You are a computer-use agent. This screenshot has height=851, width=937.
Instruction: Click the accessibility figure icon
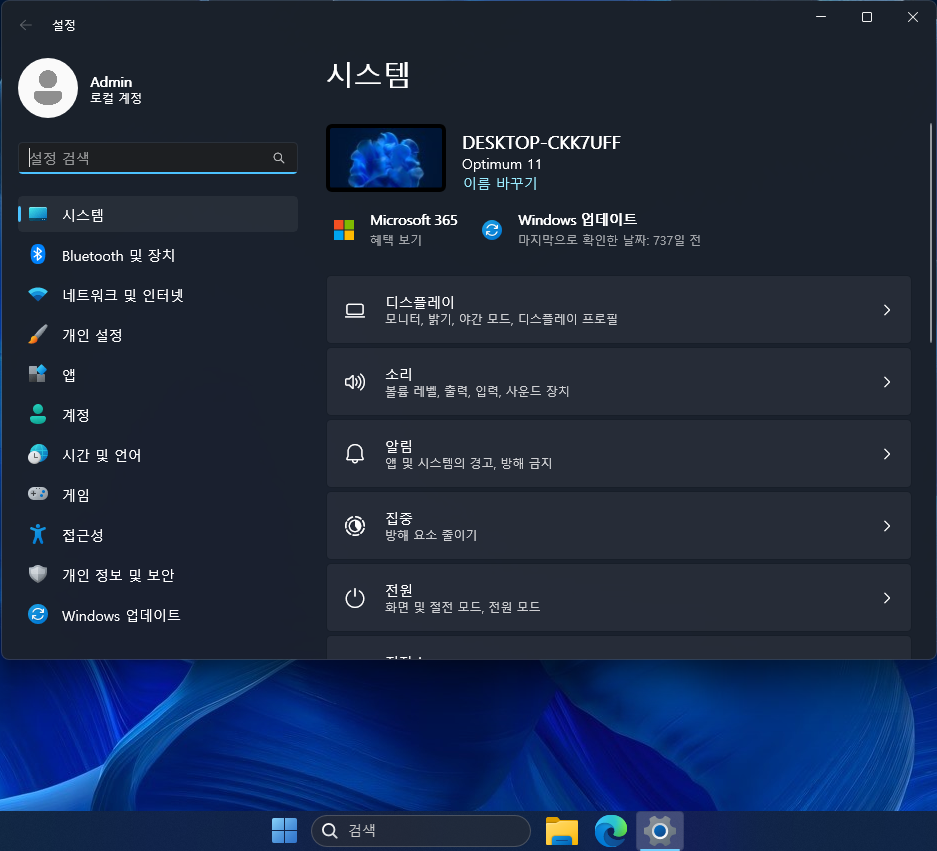coord(38,534)
